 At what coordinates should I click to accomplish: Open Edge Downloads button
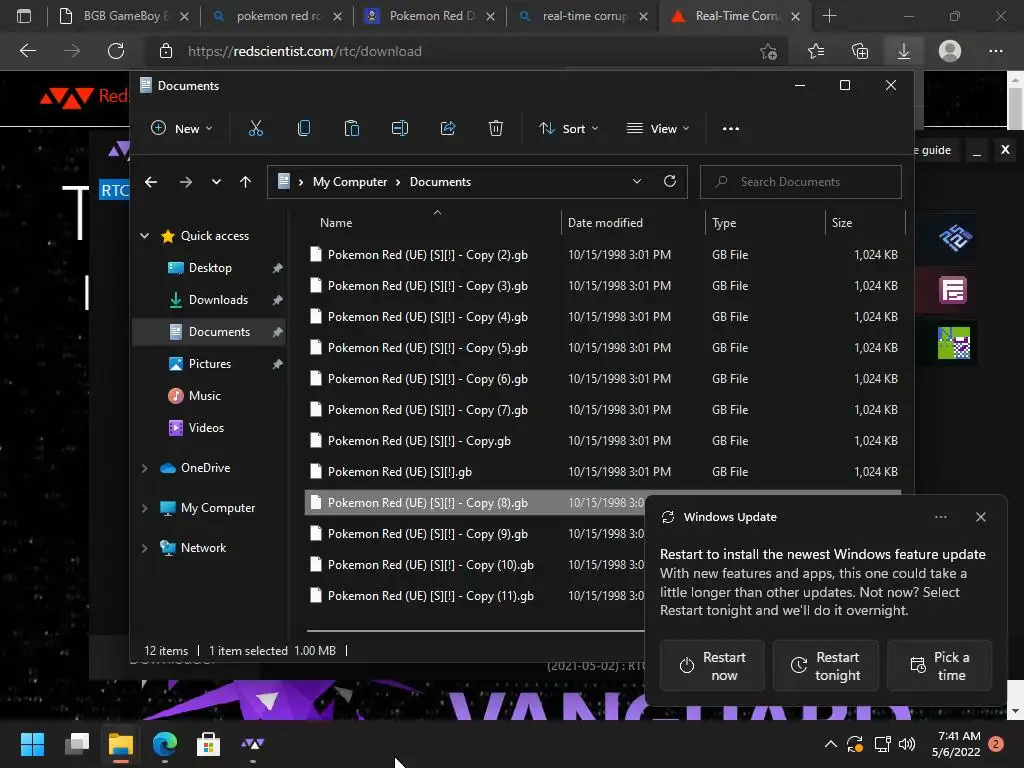(904, 51)
